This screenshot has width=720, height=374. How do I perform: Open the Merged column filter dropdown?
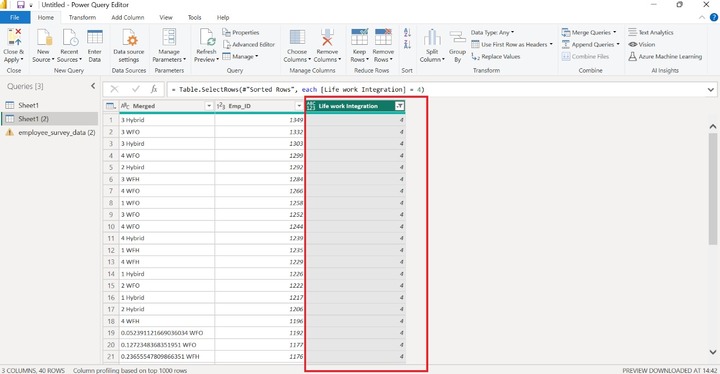click(x=208, y=106)
